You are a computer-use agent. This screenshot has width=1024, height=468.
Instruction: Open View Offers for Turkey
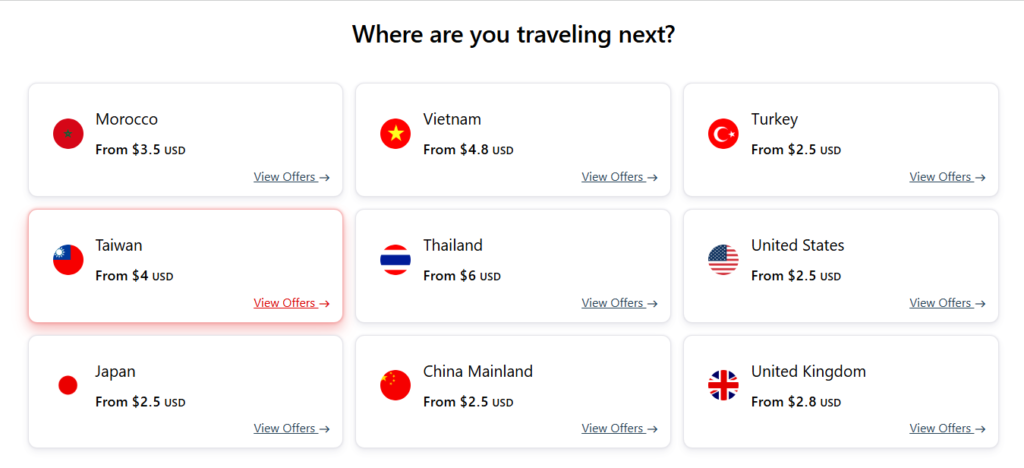(947, 177)
